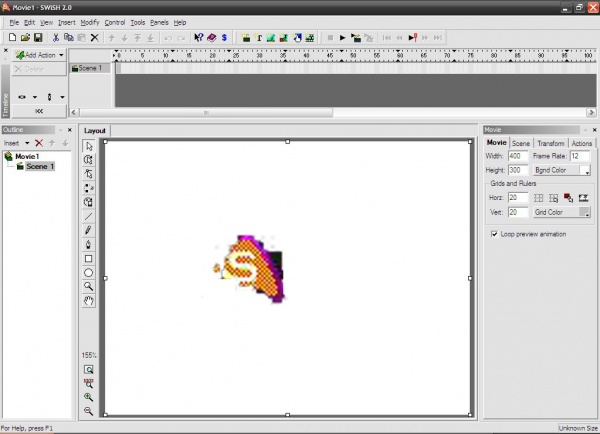The image size is (600, 434).
Task: Select the Rectangle tool
Action: 88,259
